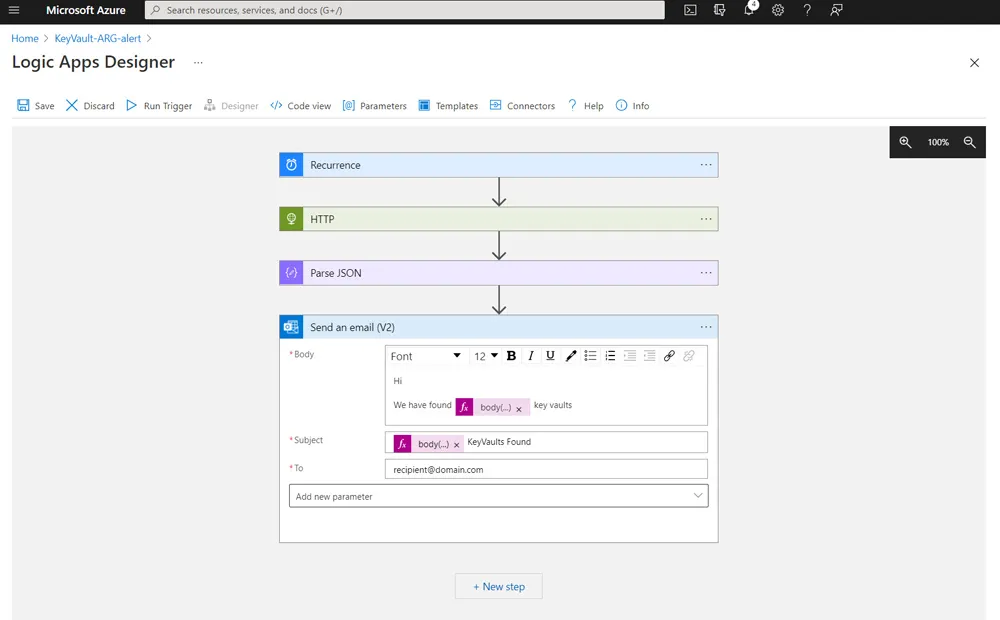Open the HTTP step ellipsis menu
Viewport: 1000px width, 620px height.
[x=706, y=219]
